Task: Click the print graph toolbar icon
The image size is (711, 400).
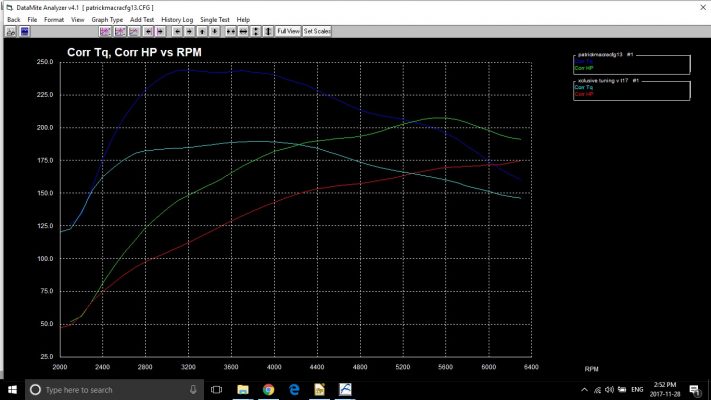Action: pos(11,31)
